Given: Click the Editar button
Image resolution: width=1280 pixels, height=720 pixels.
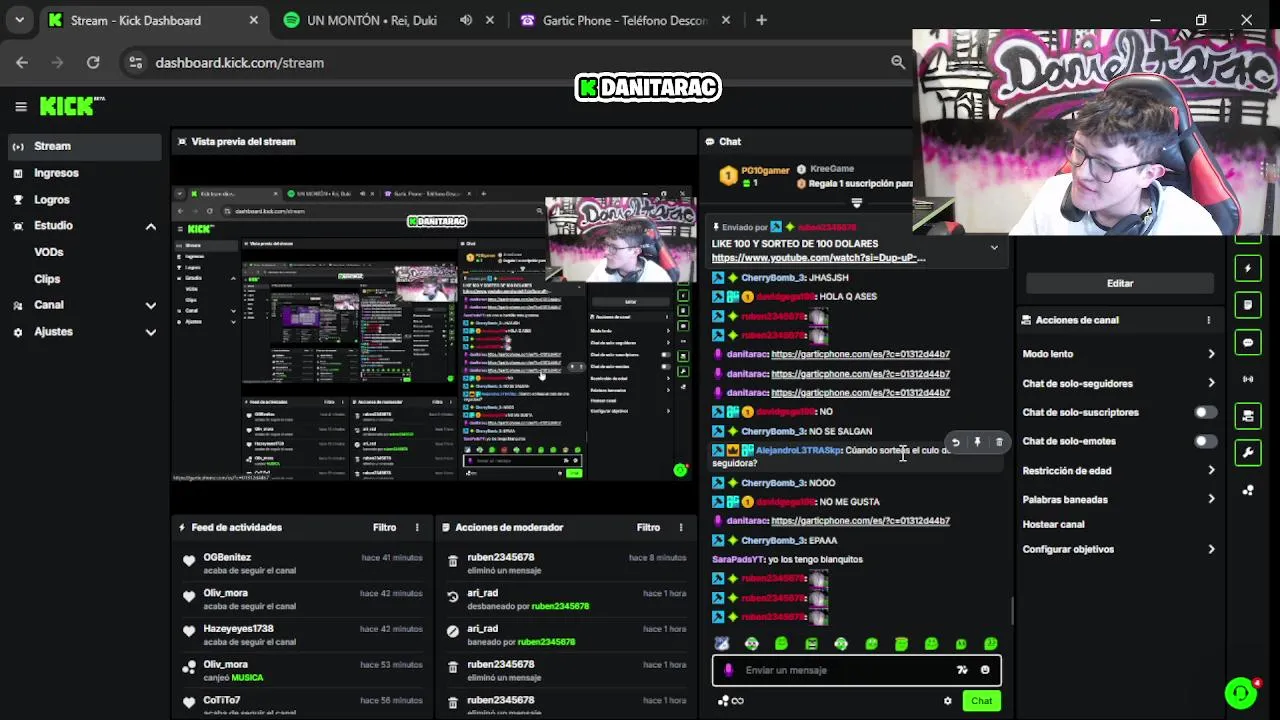Looking at the screenshot, I should tap(1120, 283).
